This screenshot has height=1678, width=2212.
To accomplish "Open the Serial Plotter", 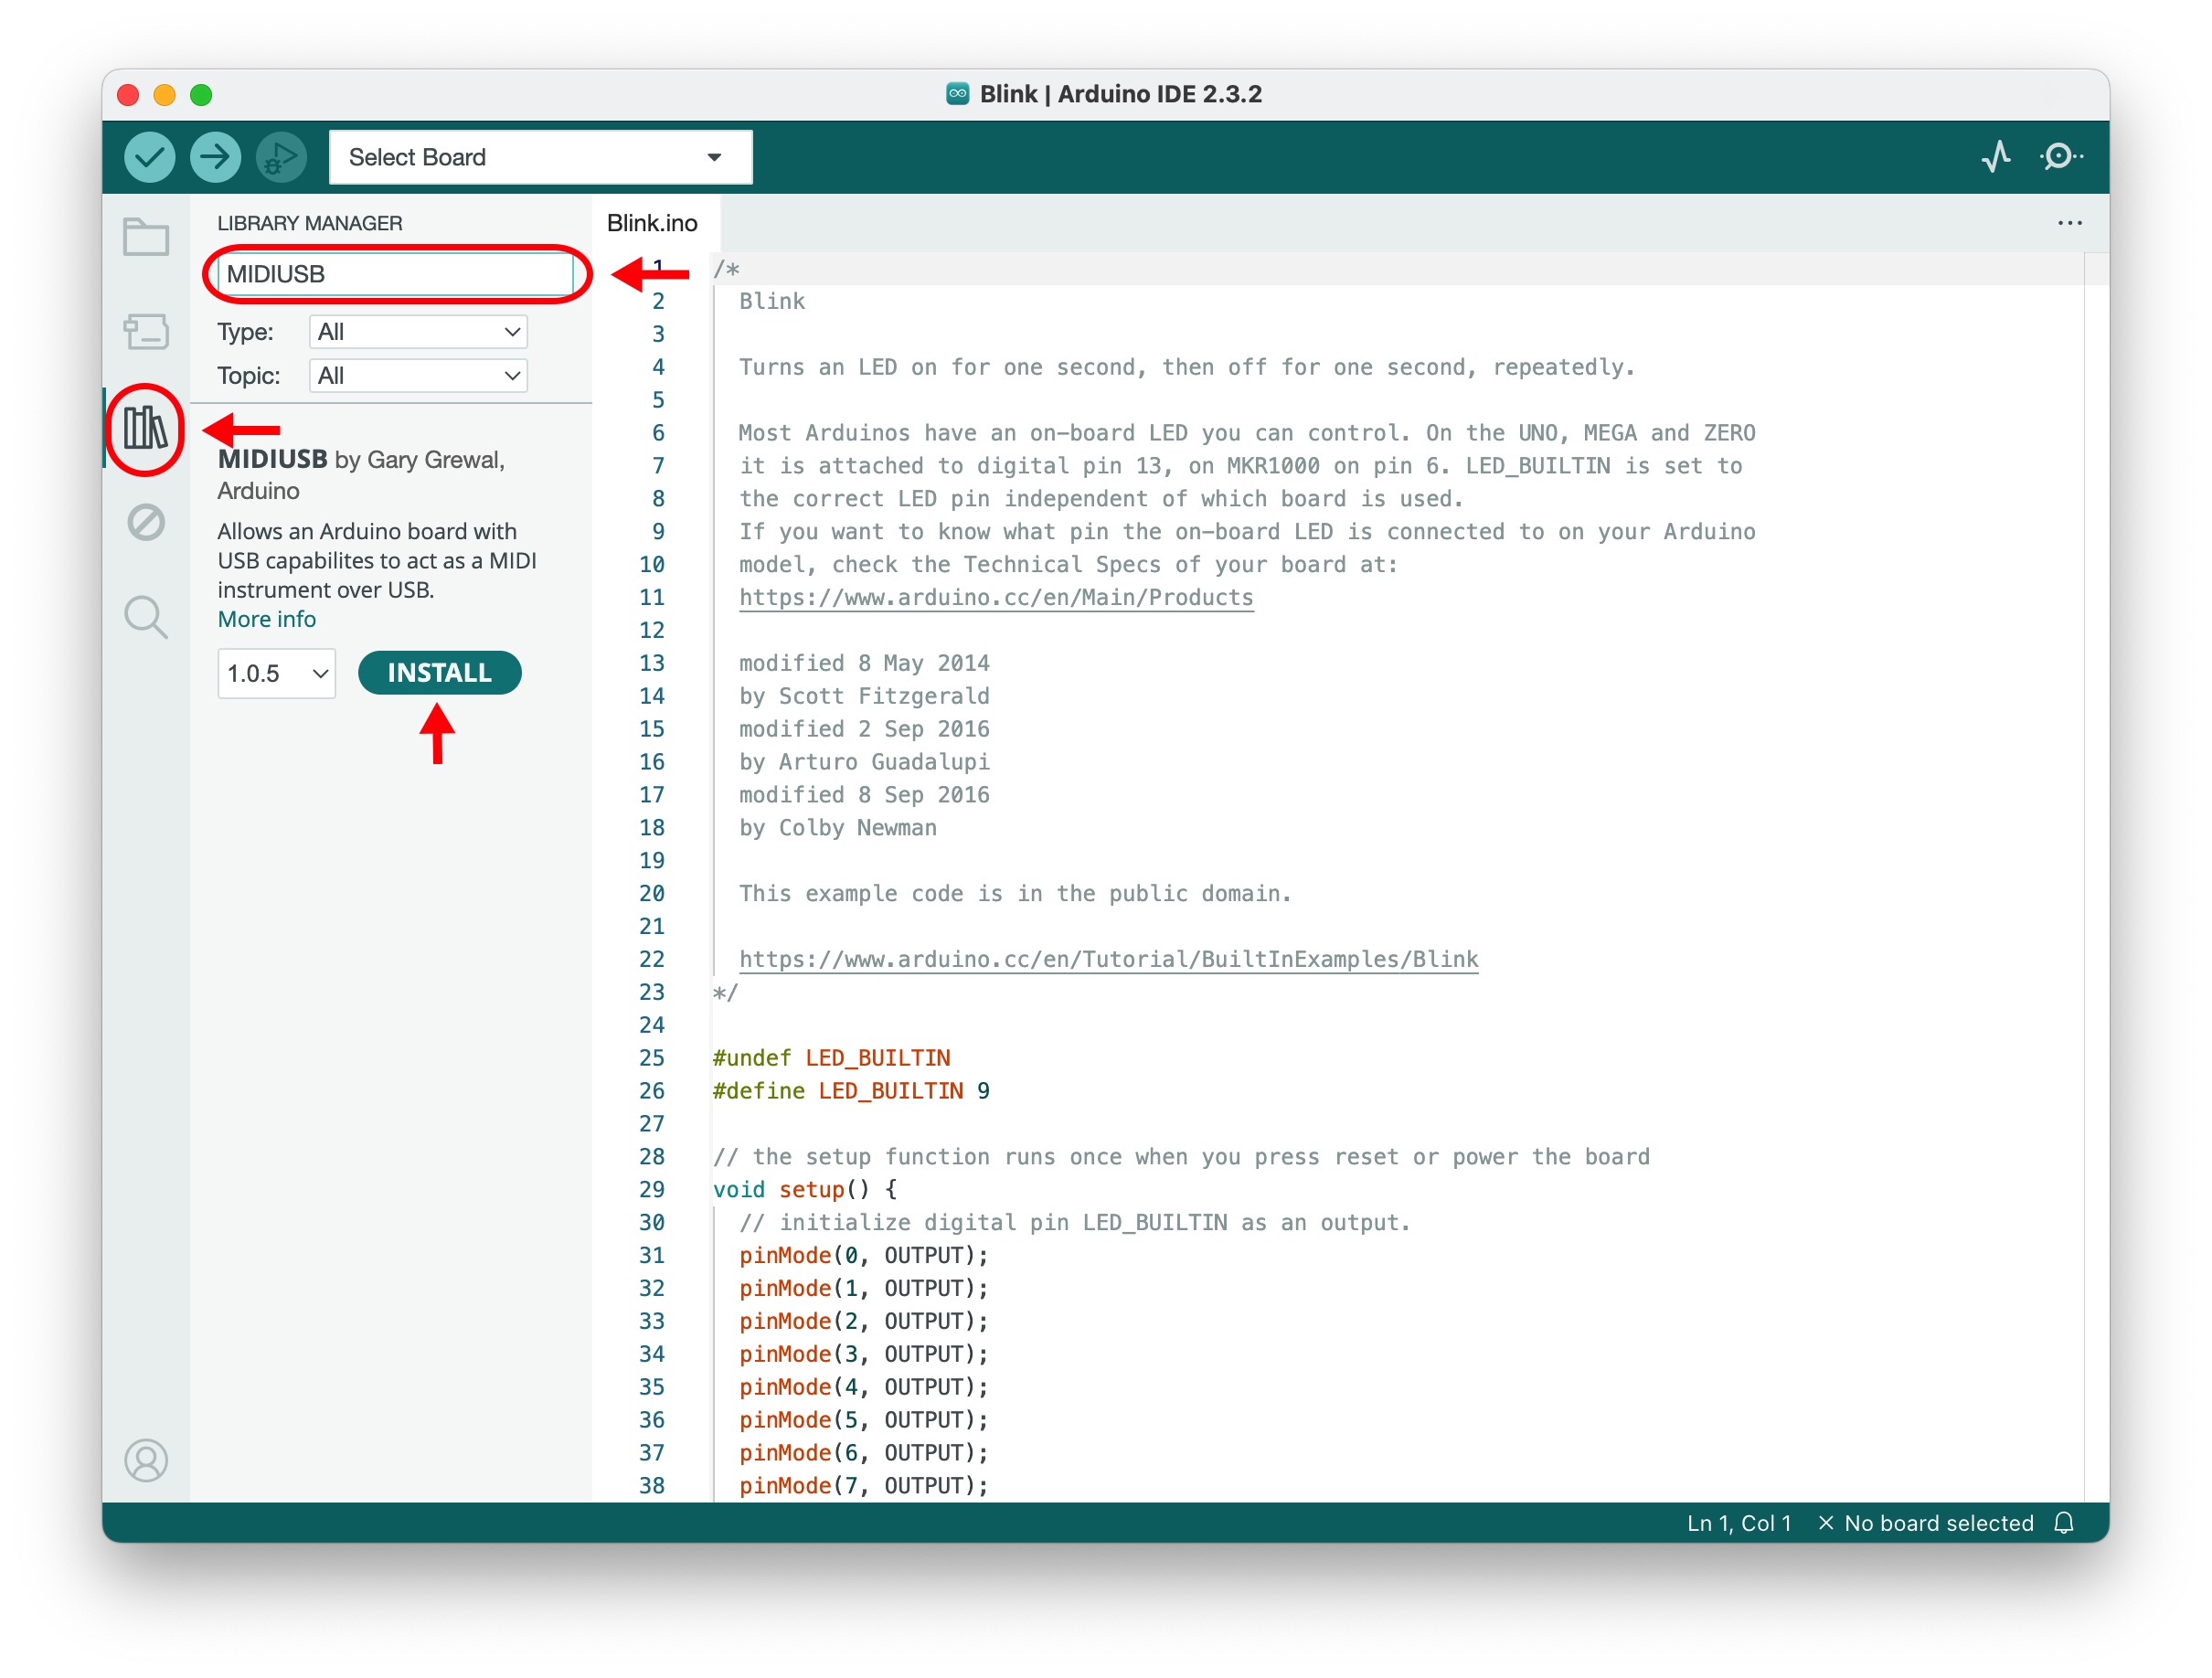I will tap(1997, 157).
